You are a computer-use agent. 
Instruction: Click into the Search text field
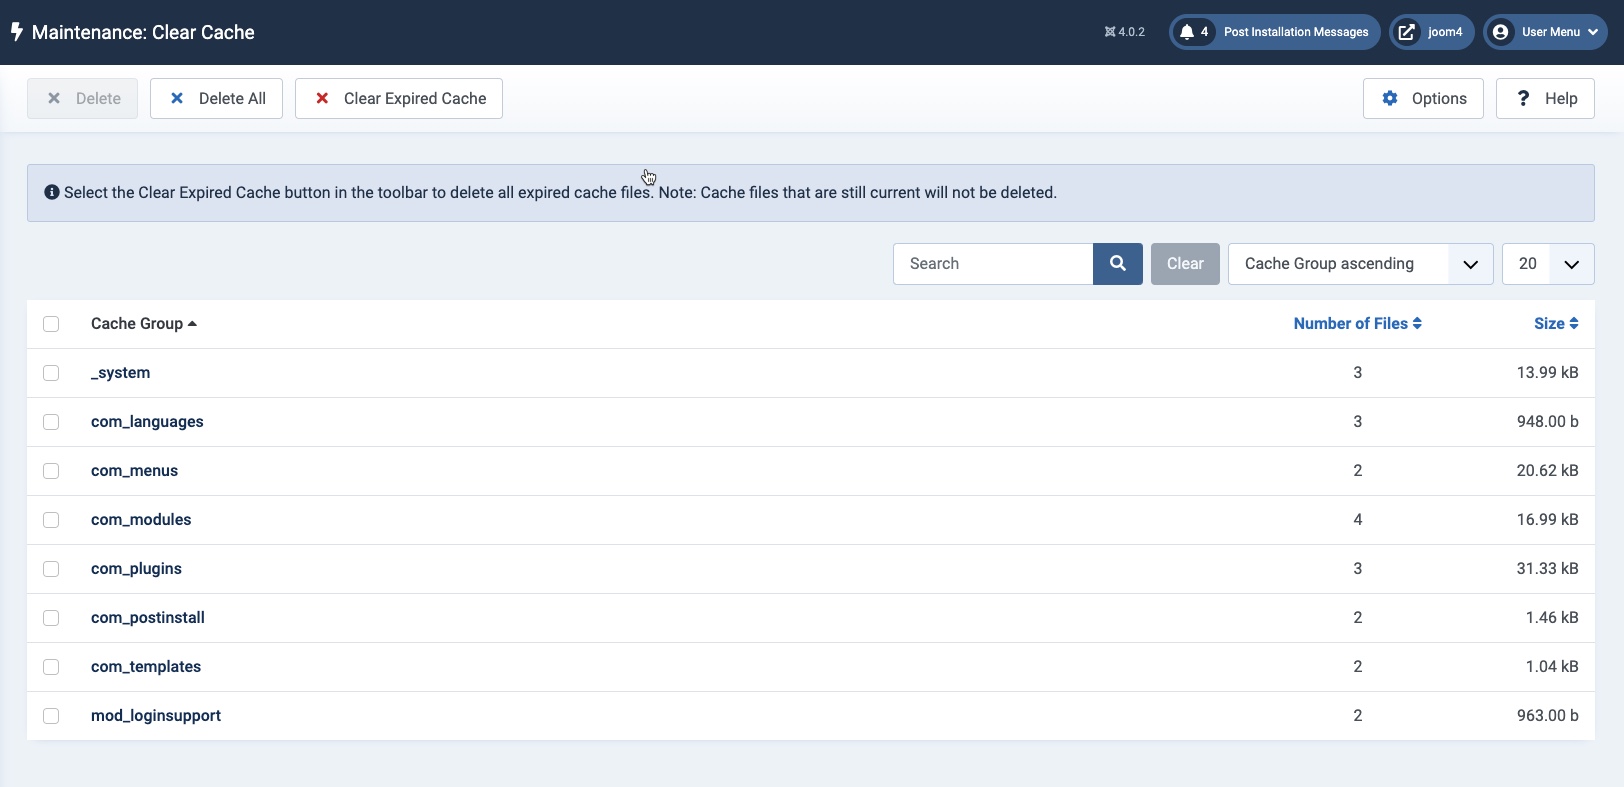[993, 264]
